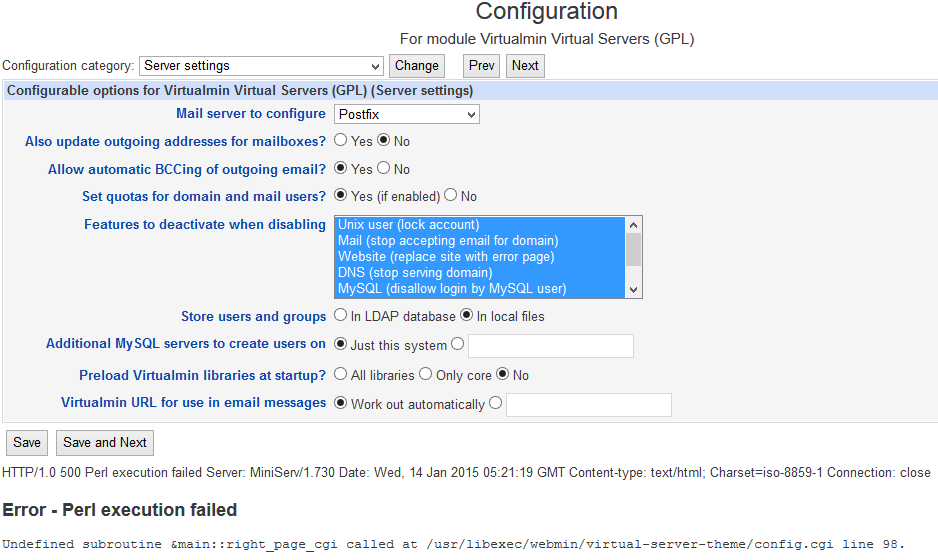This screenshot has height=560, width=938.
Task: Click the Save and Next button
Action: (x=105, y=443)
